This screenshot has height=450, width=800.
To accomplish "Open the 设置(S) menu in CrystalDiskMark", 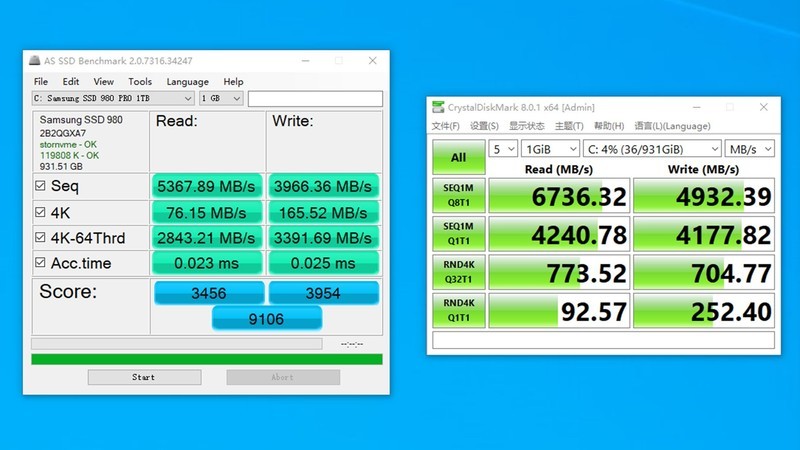I will coord(484,126).
